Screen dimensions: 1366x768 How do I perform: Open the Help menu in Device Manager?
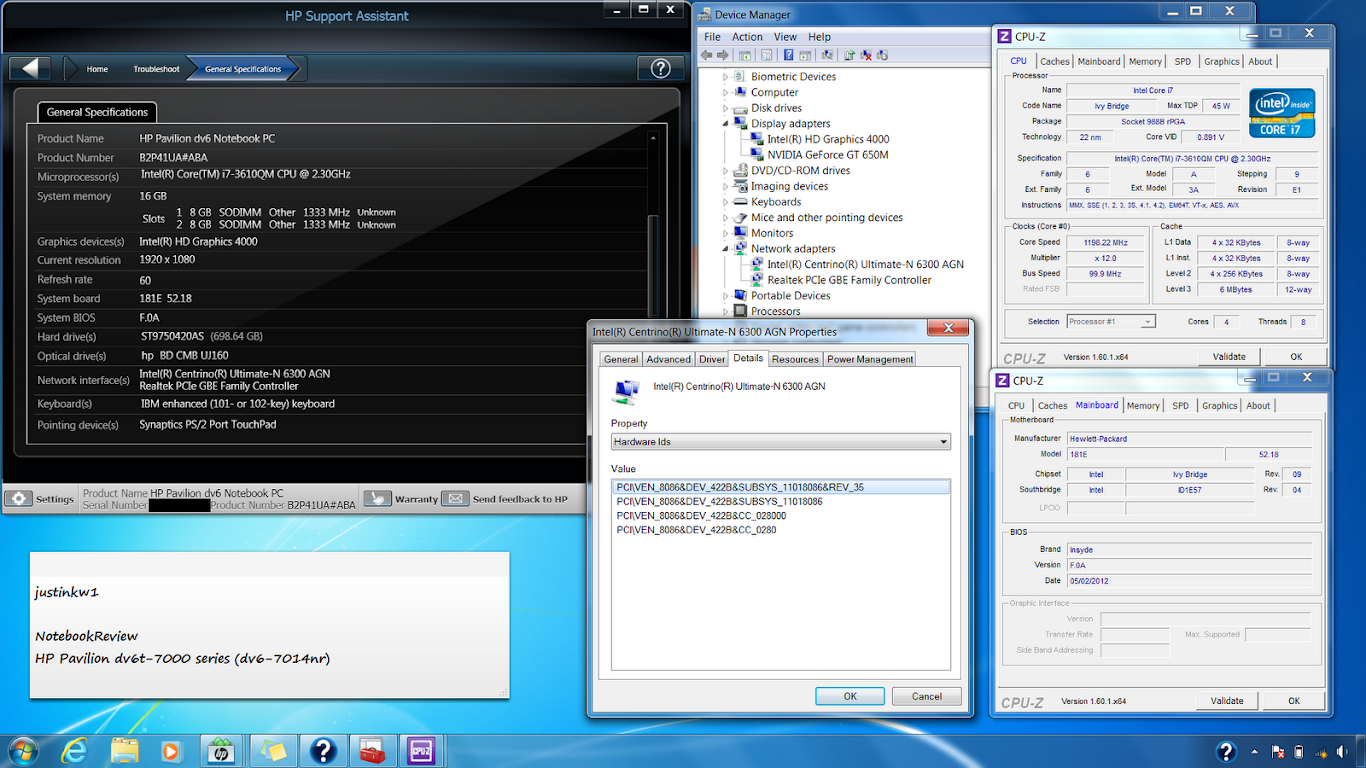[819, 37]
